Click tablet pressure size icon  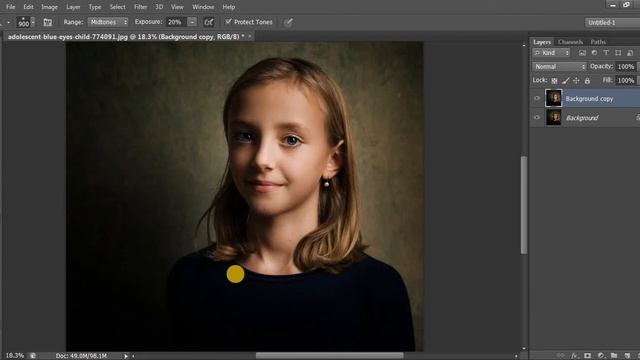click(x=288, y=22)
